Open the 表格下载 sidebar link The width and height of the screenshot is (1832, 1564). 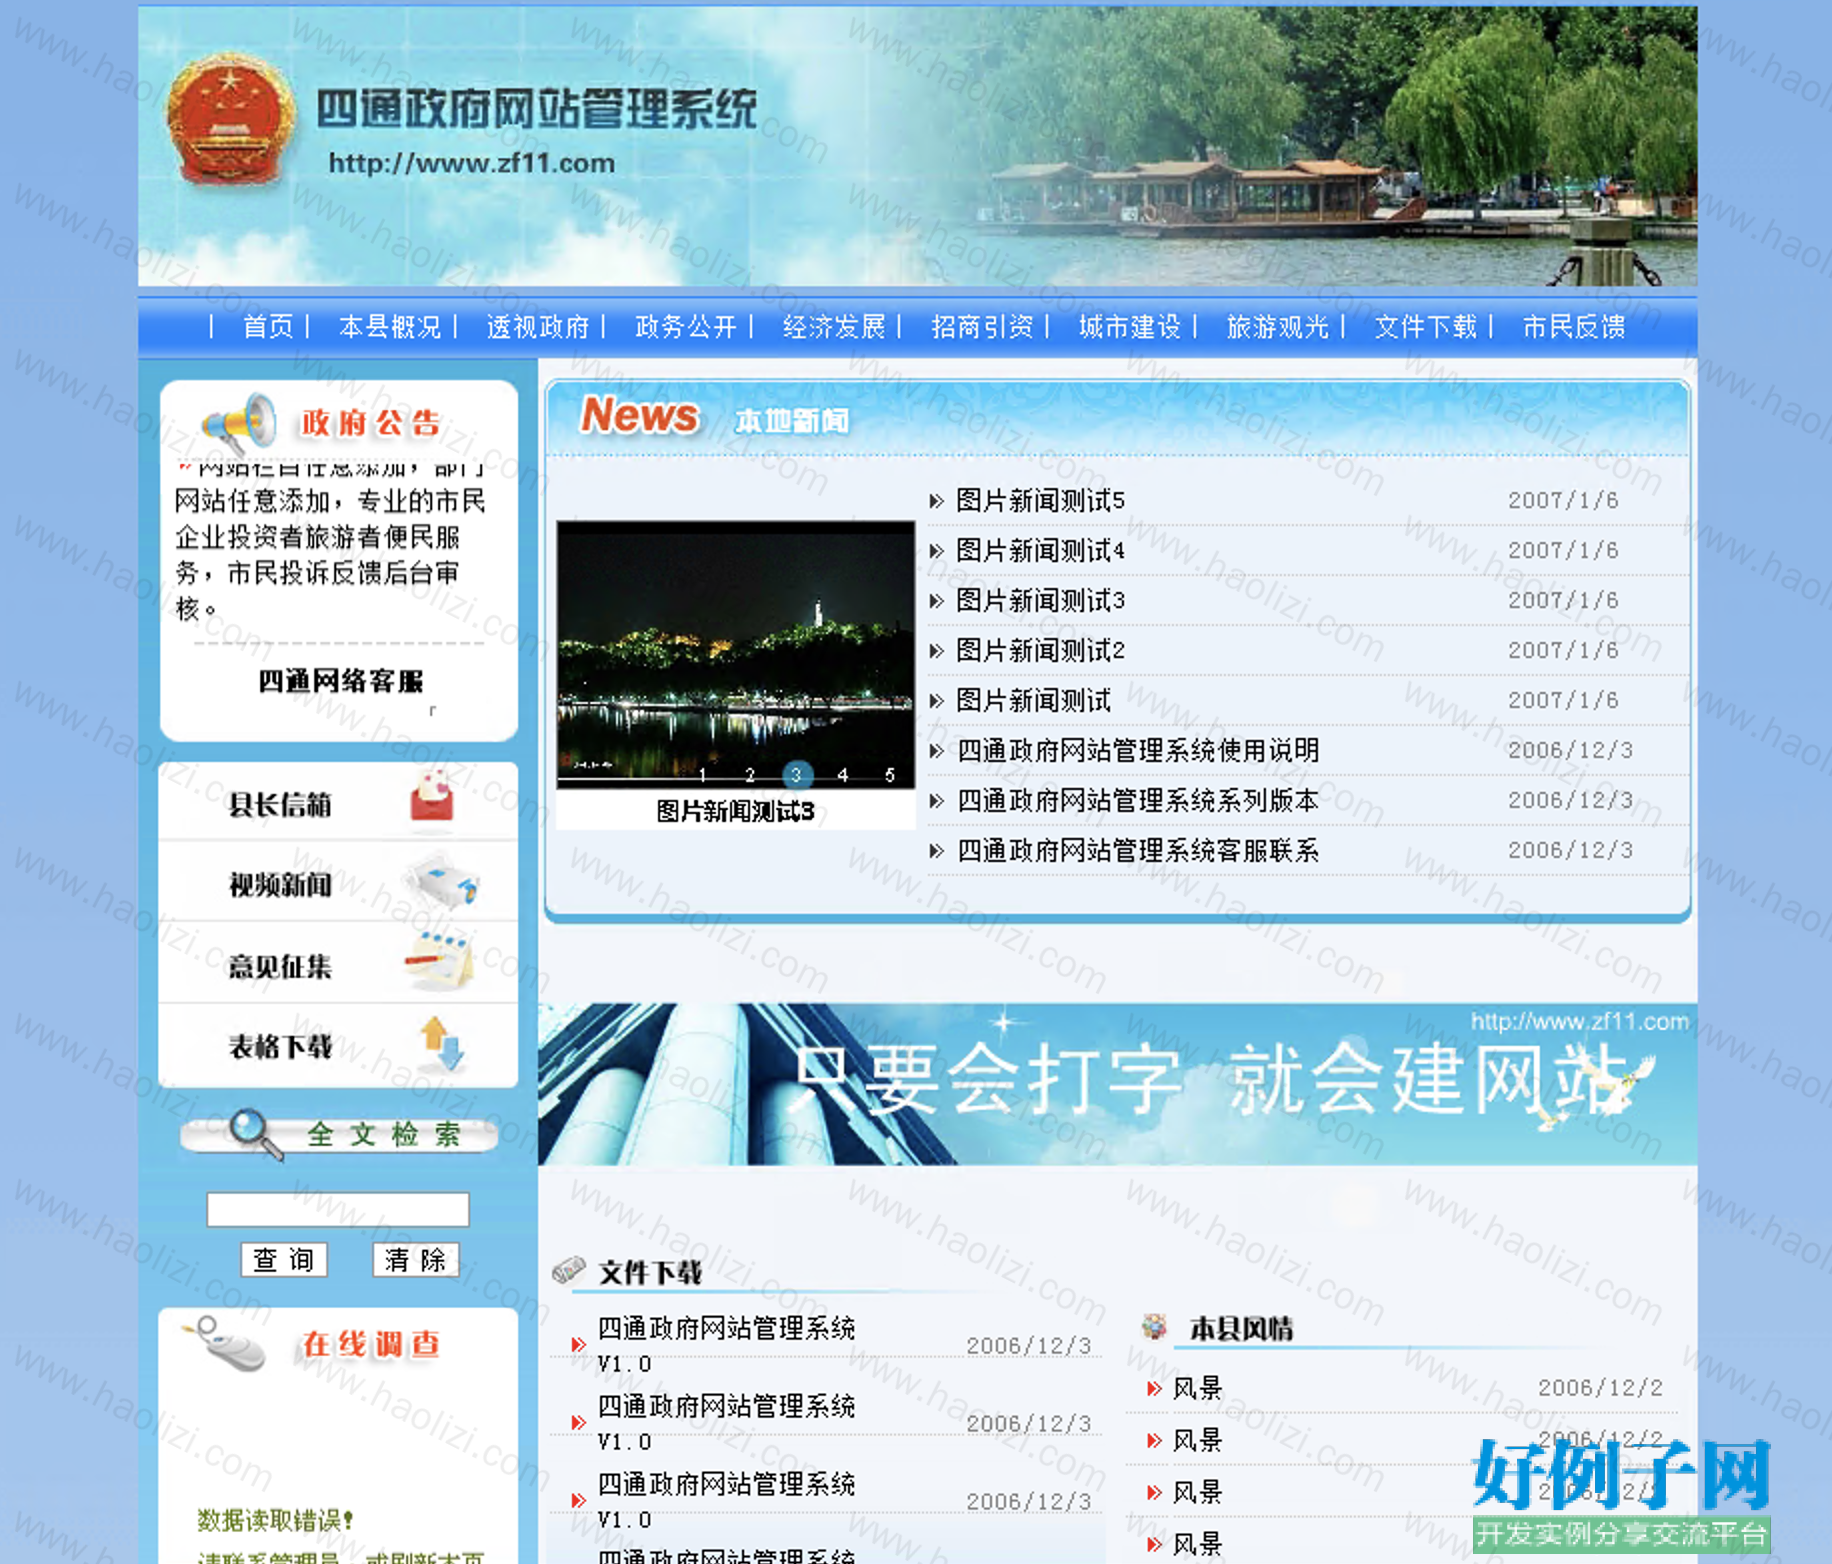(280, 1047)
